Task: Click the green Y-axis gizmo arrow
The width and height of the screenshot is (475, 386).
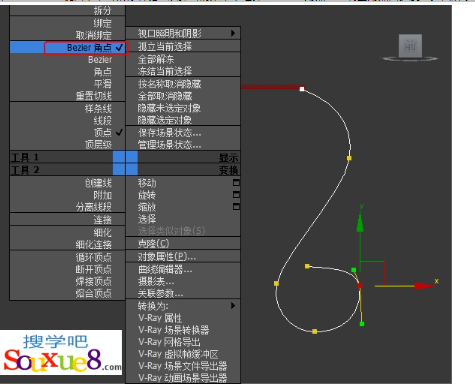Action: (x=360, y=223)
